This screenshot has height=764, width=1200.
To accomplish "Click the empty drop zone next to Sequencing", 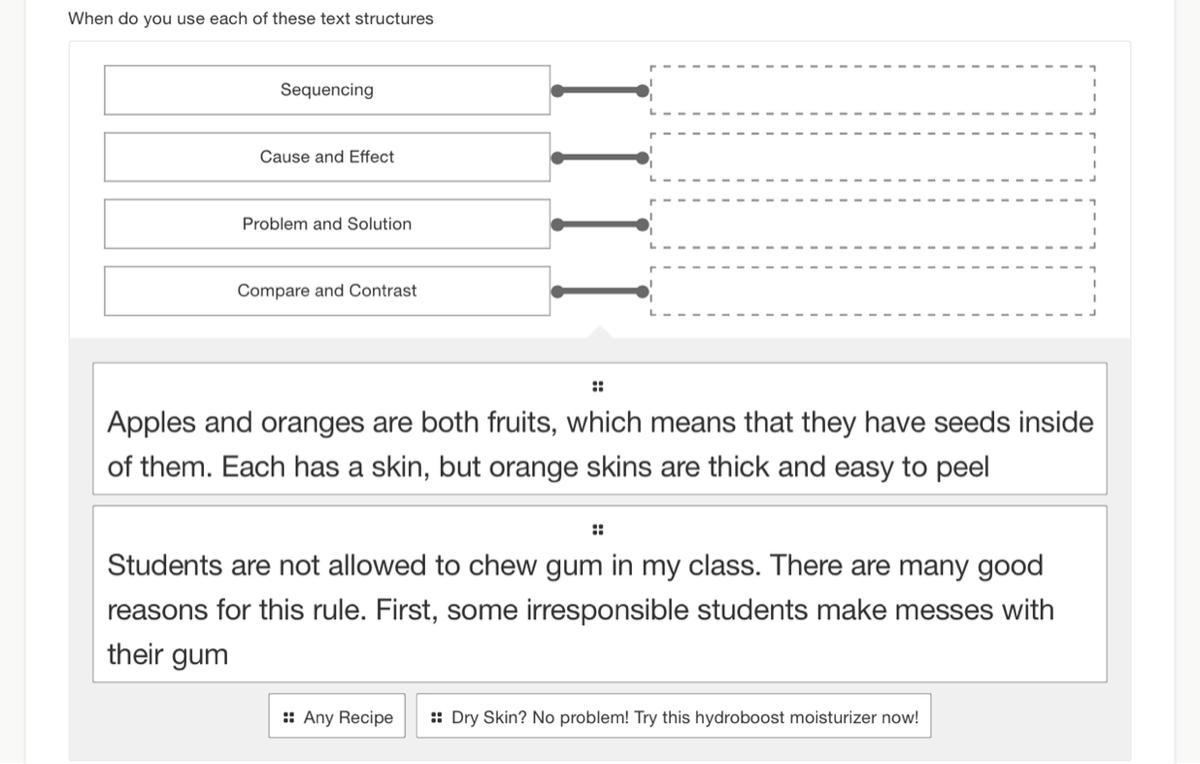I will point(873,91).
